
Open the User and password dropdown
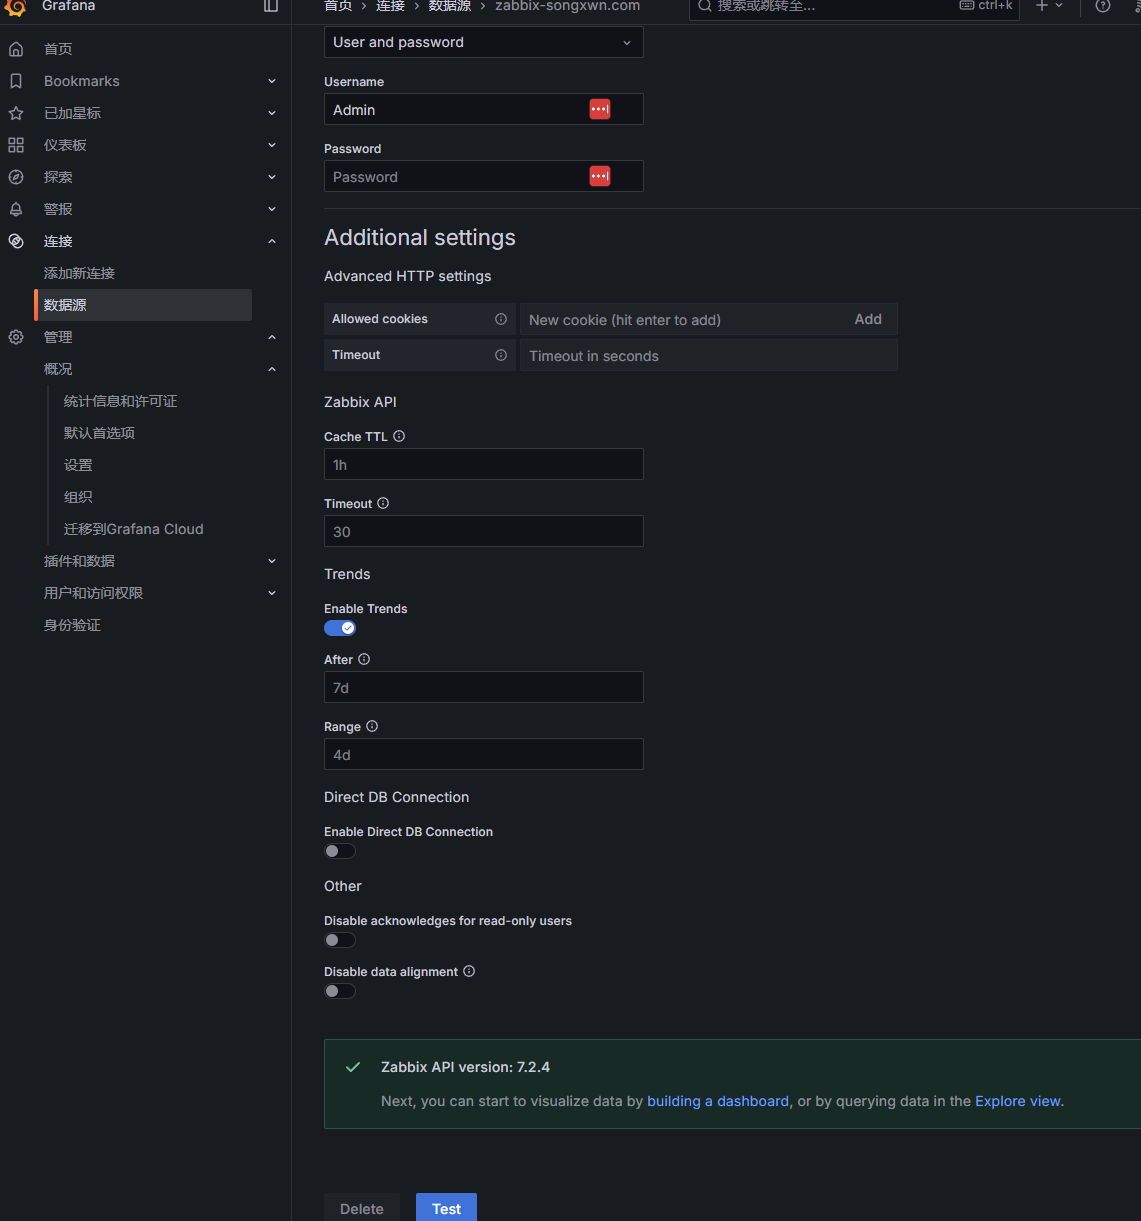point(483,42)
